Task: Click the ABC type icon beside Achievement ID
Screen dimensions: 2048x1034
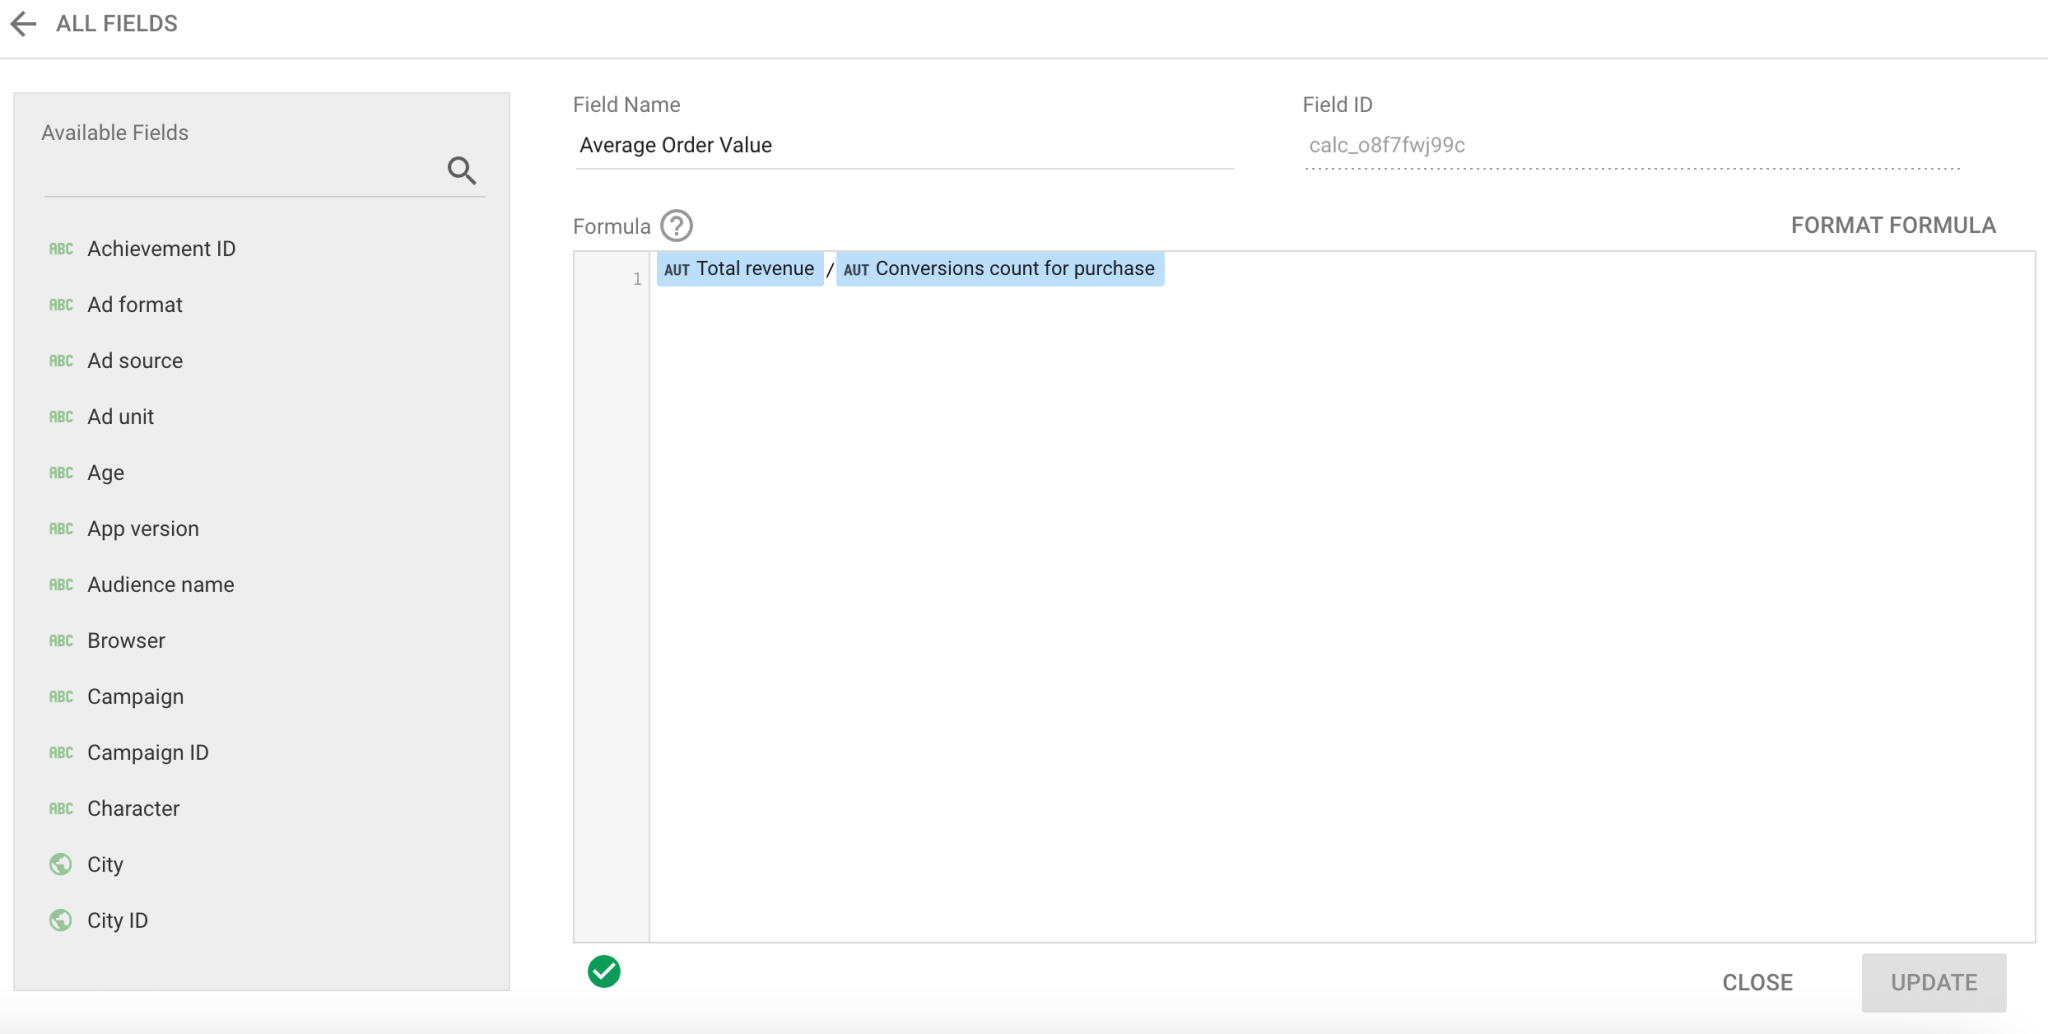Action: tap(60, 249)
